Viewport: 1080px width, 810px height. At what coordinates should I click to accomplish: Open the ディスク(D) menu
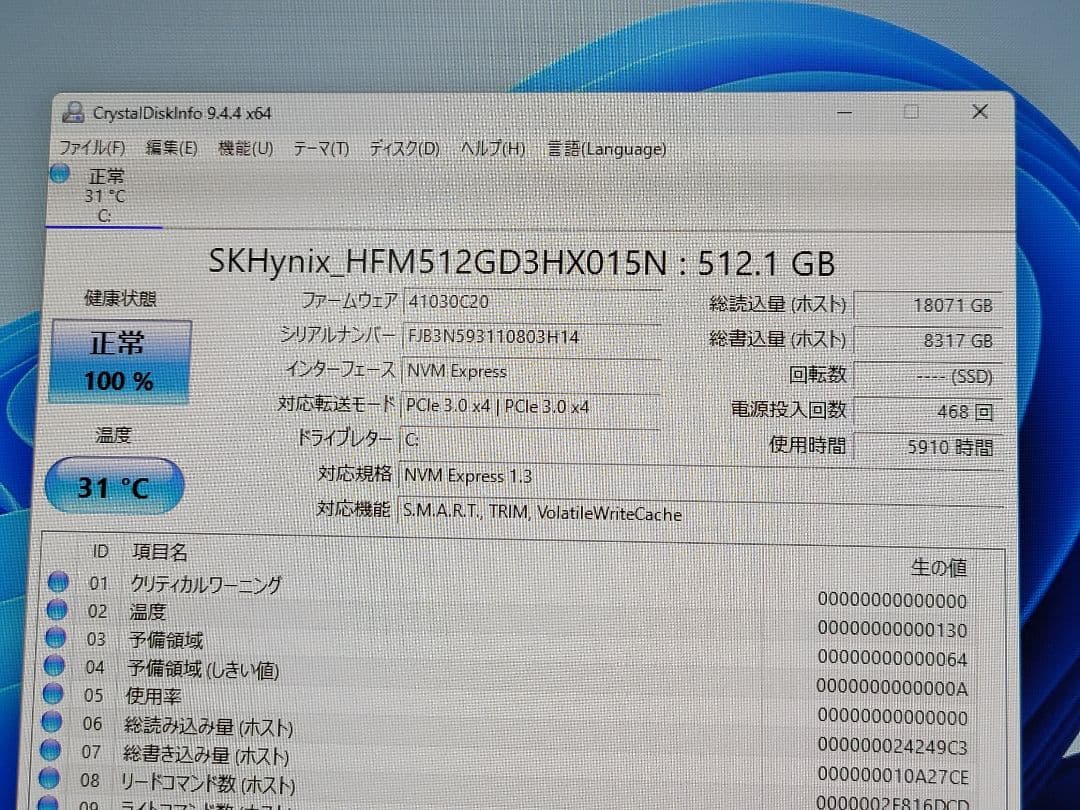coord(404,148)
